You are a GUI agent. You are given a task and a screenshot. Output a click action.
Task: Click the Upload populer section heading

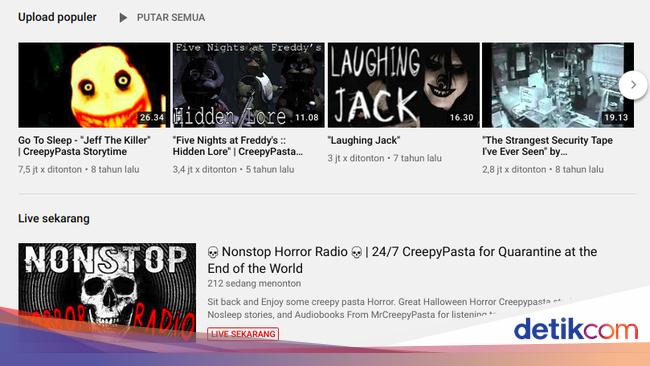pyautogui.click(x=57, y=17)
